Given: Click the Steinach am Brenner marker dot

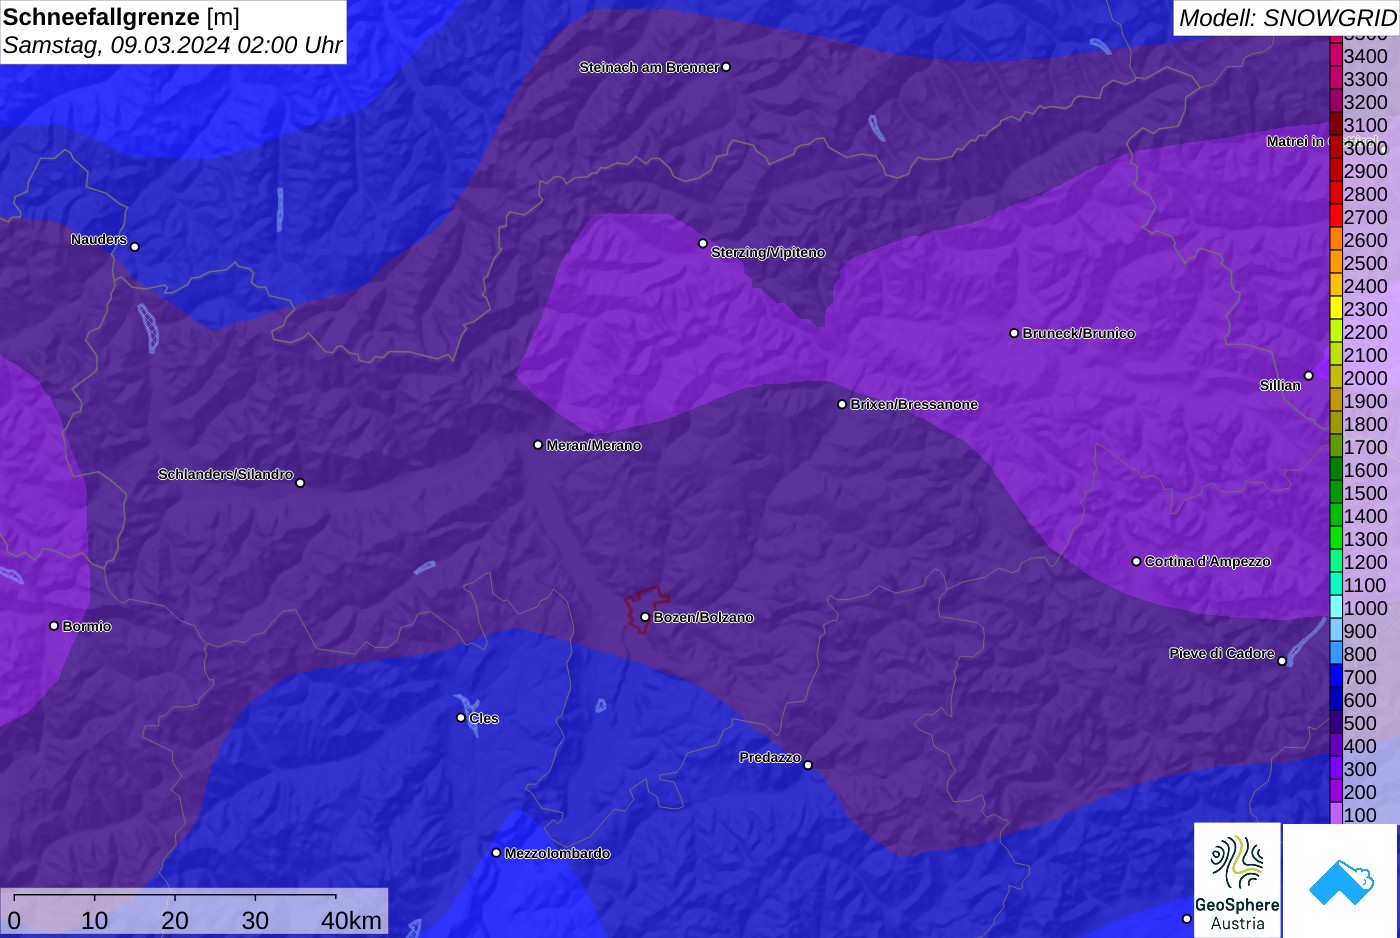Looking at the screenshot, I should tap(726, 67).
